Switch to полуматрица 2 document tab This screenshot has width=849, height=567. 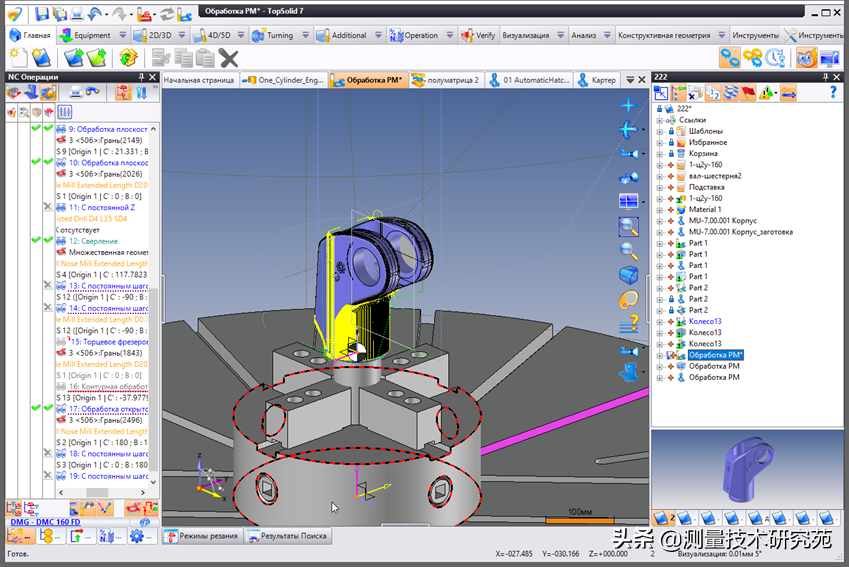coord(446,80)
